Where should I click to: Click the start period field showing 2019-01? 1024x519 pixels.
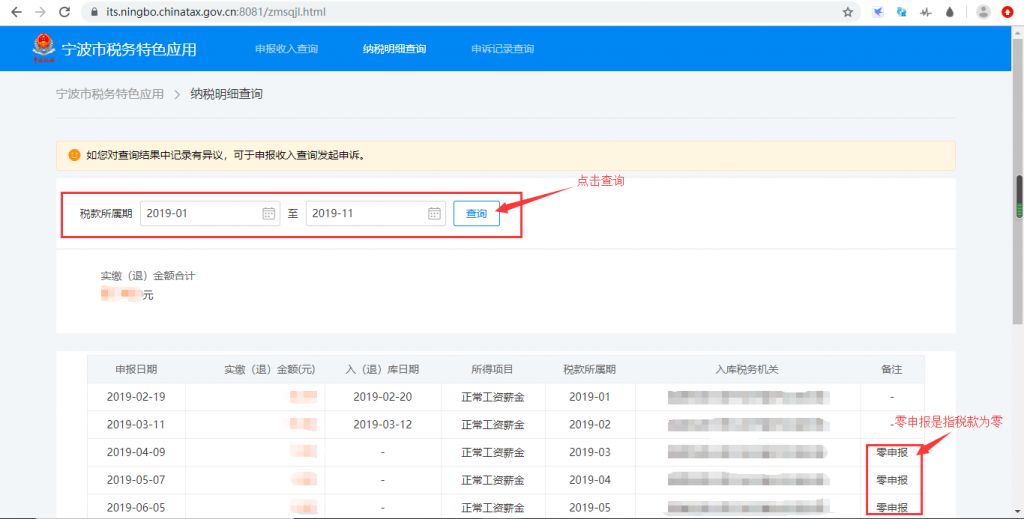[210, 213]
